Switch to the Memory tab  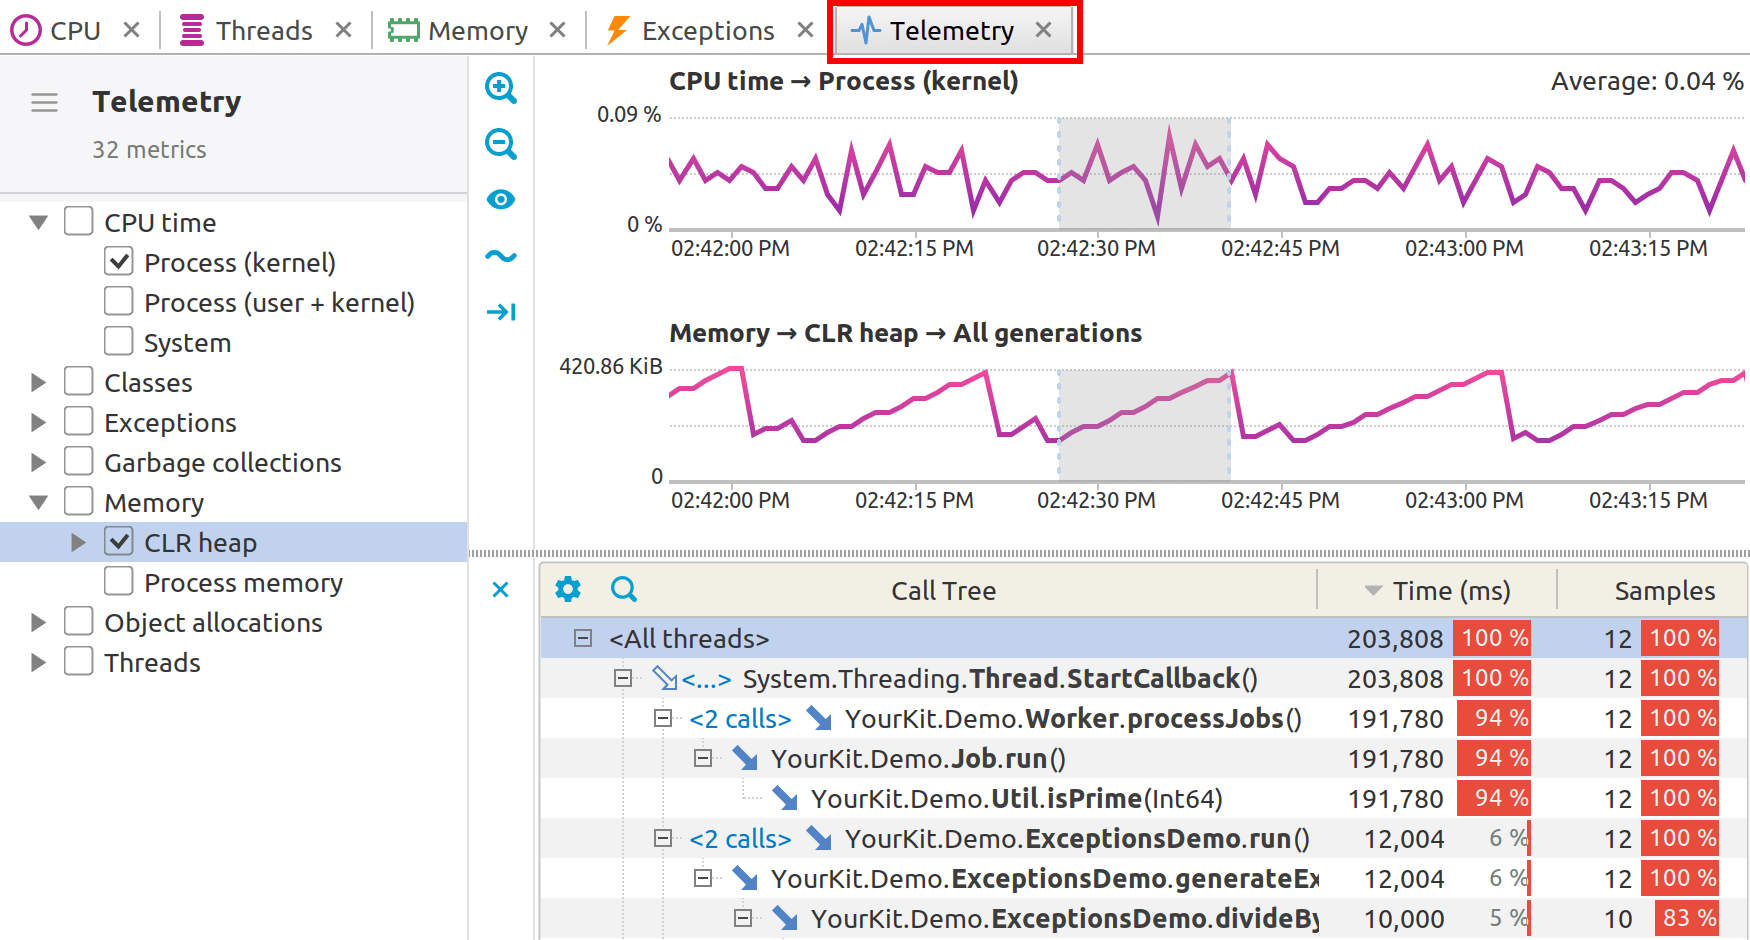477,30
